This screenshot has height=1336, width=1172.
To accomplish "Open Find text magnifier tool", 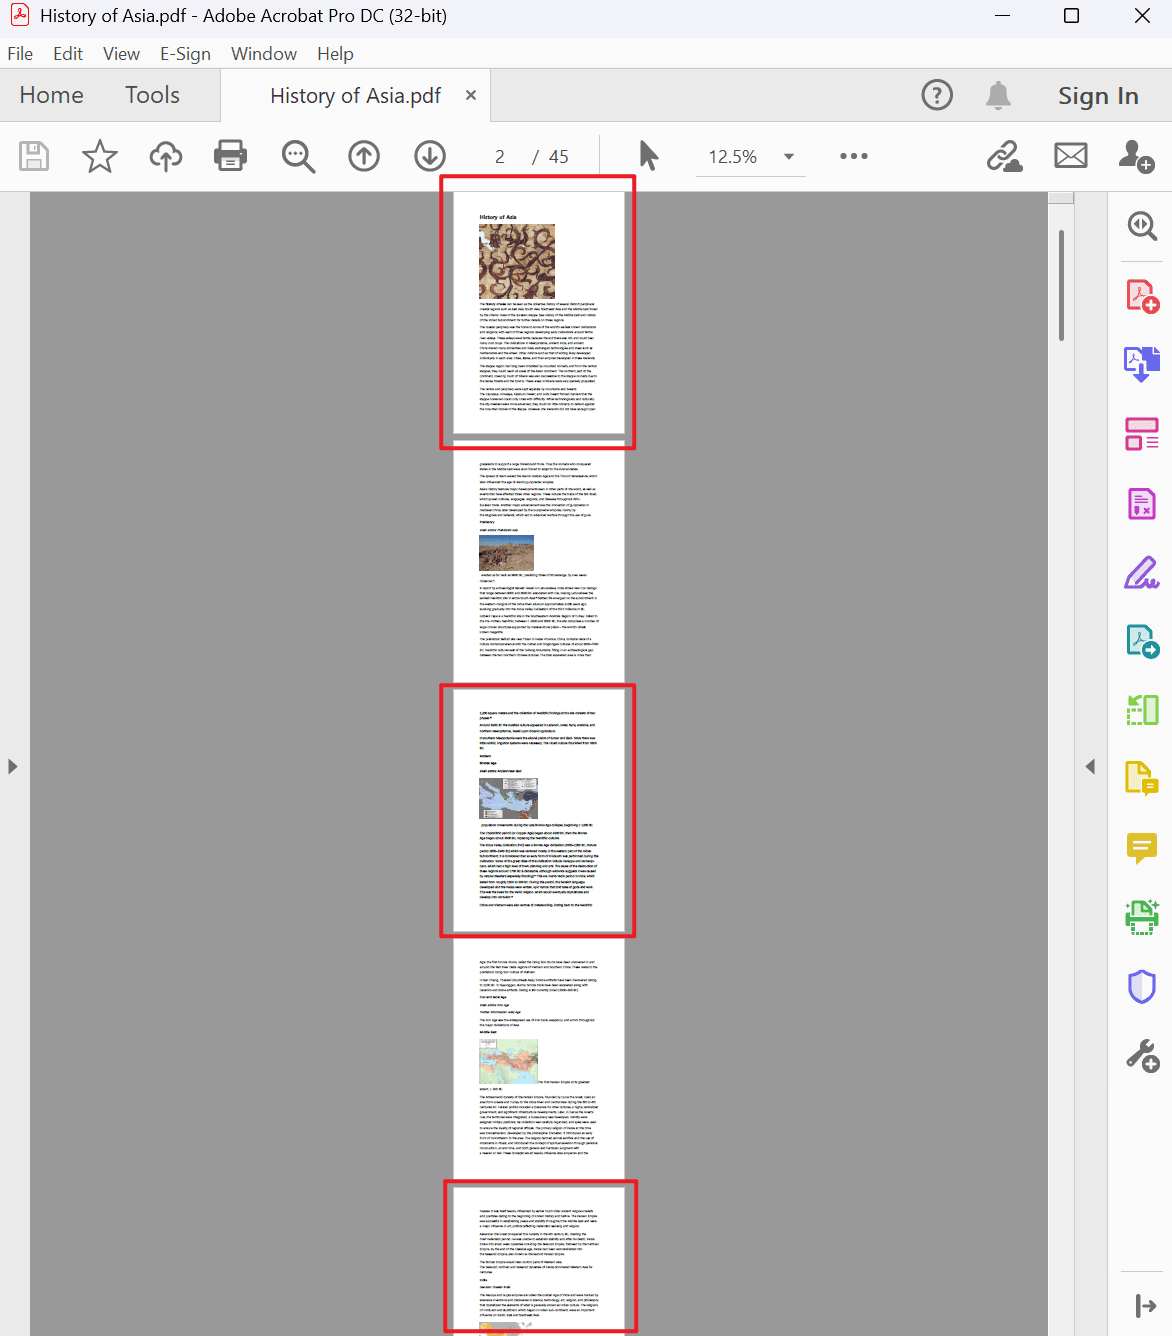I will [x=298, y=156].
